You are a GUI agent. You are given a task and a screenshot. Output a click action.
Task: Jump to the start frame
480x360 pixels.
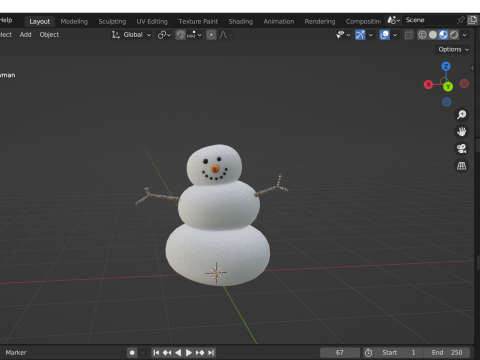point(156,353)
